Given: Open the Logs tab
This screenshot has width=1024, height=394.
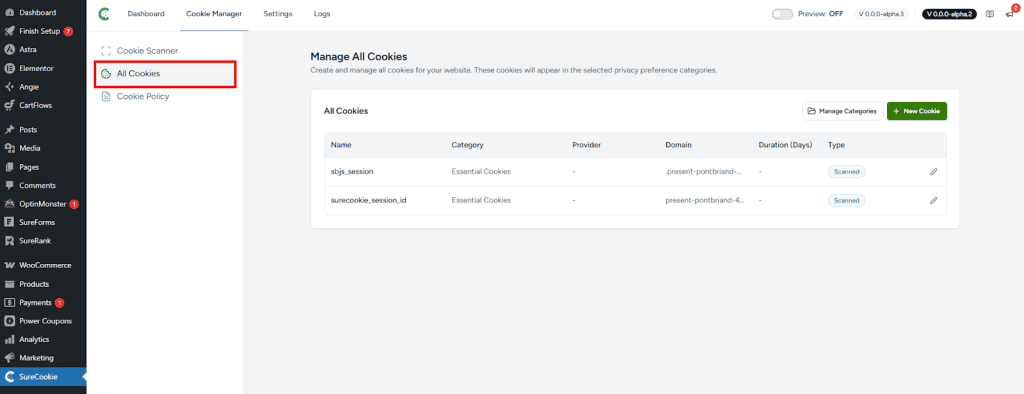Looking at the screenshot, I should (x=322, y=14).
